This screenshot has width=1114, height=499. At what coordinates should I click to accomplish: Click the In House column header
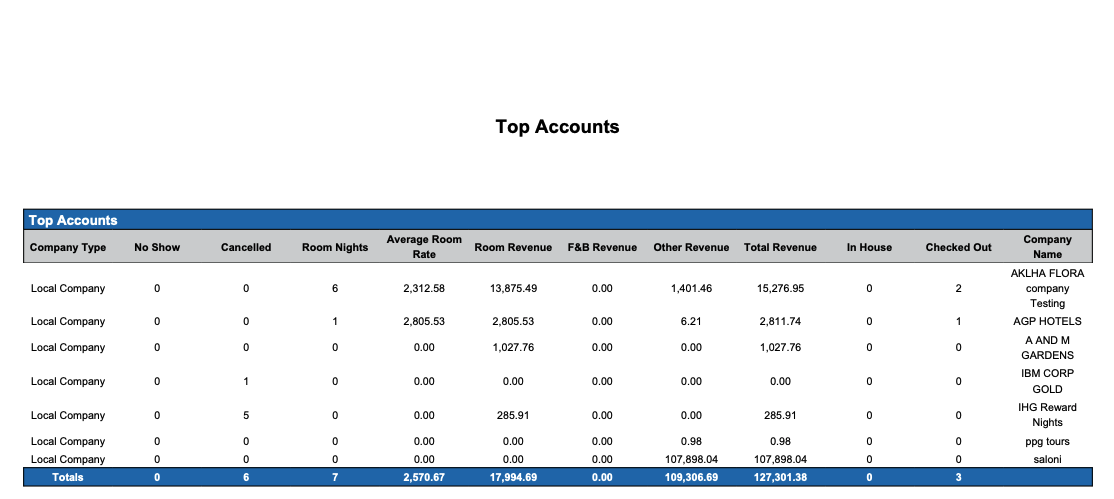tap(869, 247)
